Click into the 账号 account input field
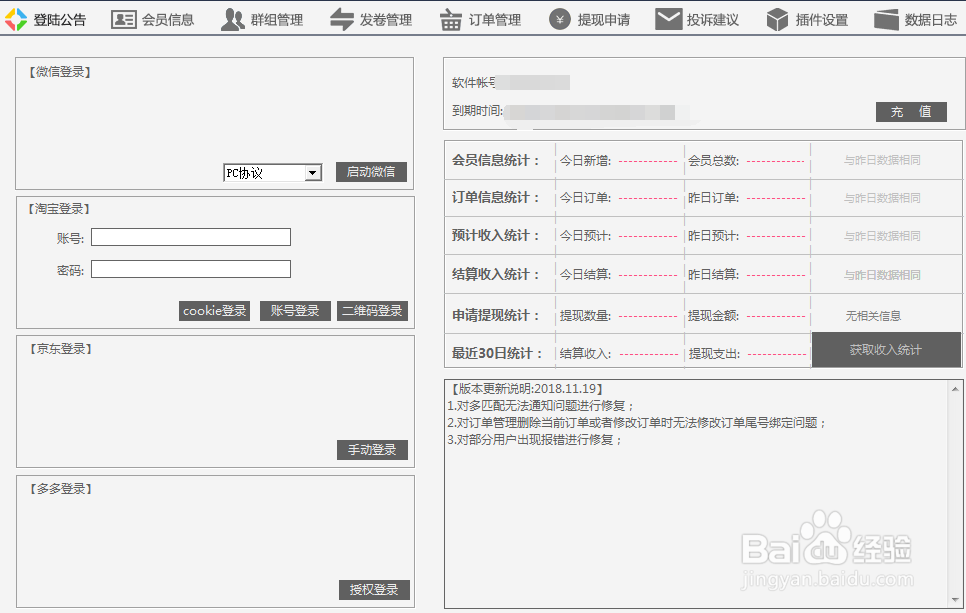This screenshot has width=966, height=613. point(190,236)
